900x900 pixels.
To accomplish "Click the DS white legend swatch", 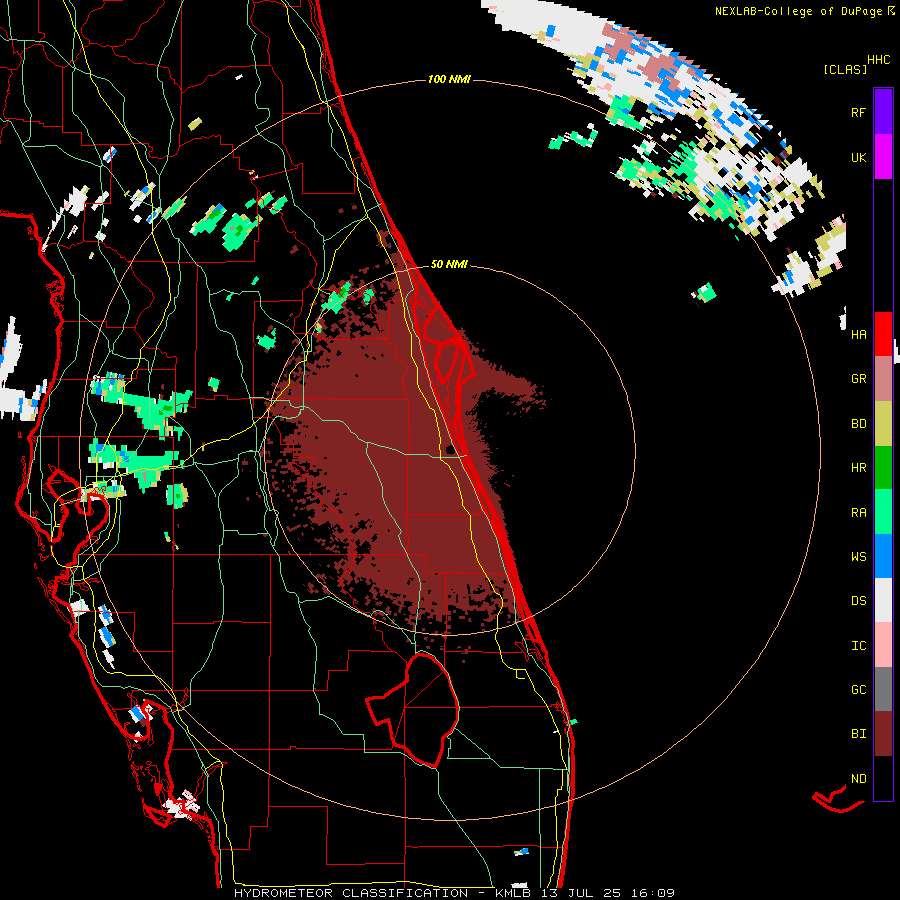I will (x=883, y=600).
